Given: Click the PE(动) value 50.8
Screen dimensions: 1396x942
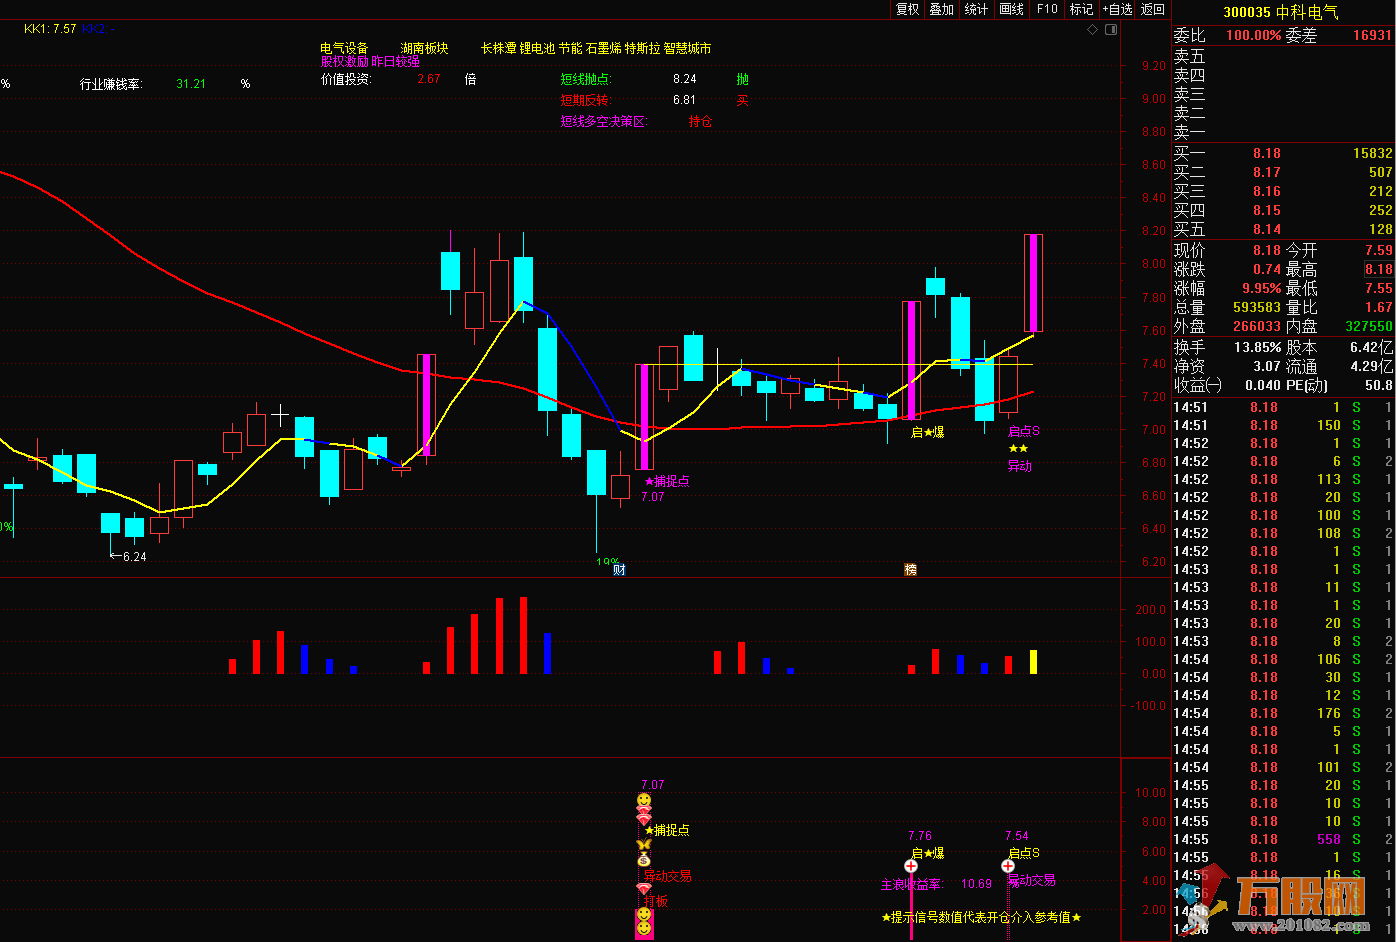Looking at the screenshot, I should click(1379, 385).
